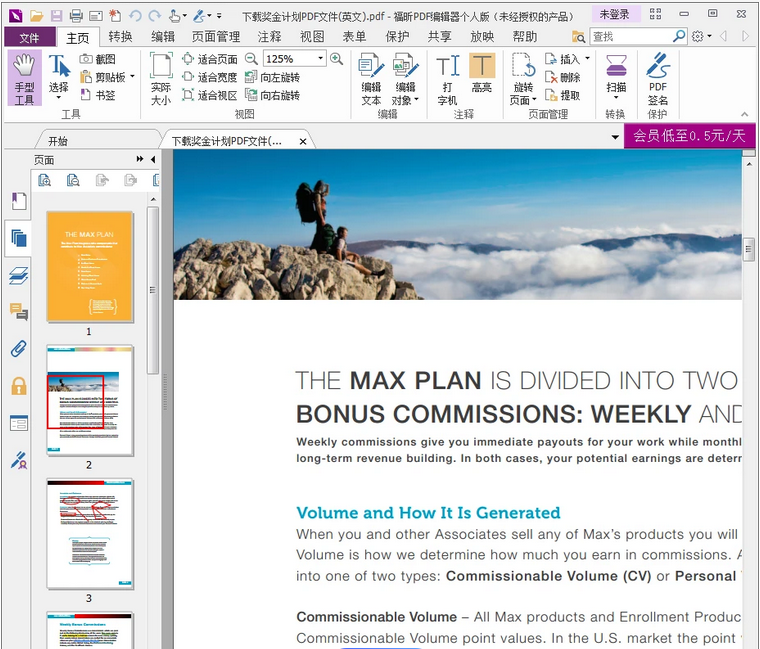
Task: Click the Undo arrow
Action: click(x=135, y=16)
